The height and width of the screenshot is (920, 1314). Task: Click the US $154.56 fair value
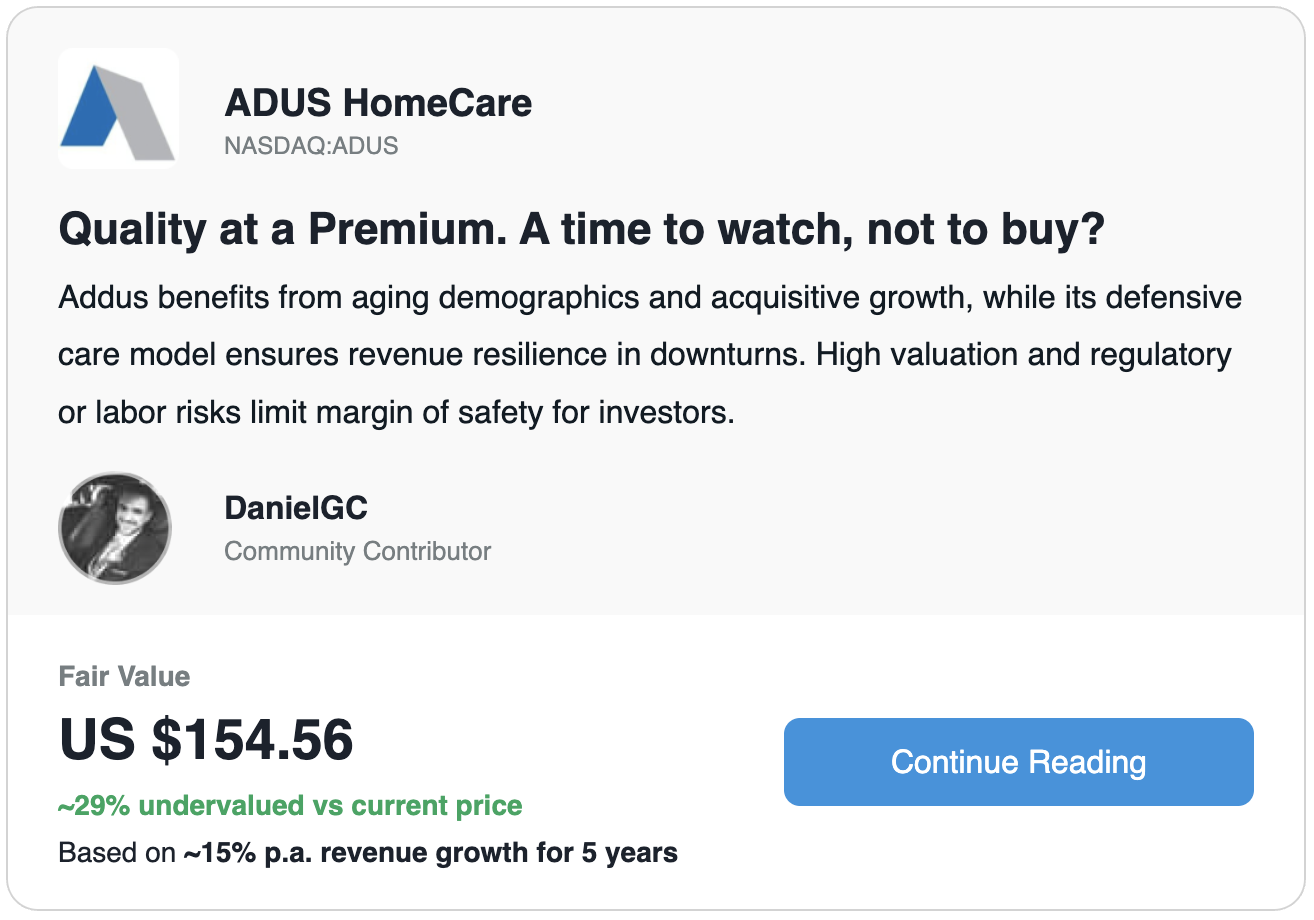pyautogui.click(x=206, y=740)
